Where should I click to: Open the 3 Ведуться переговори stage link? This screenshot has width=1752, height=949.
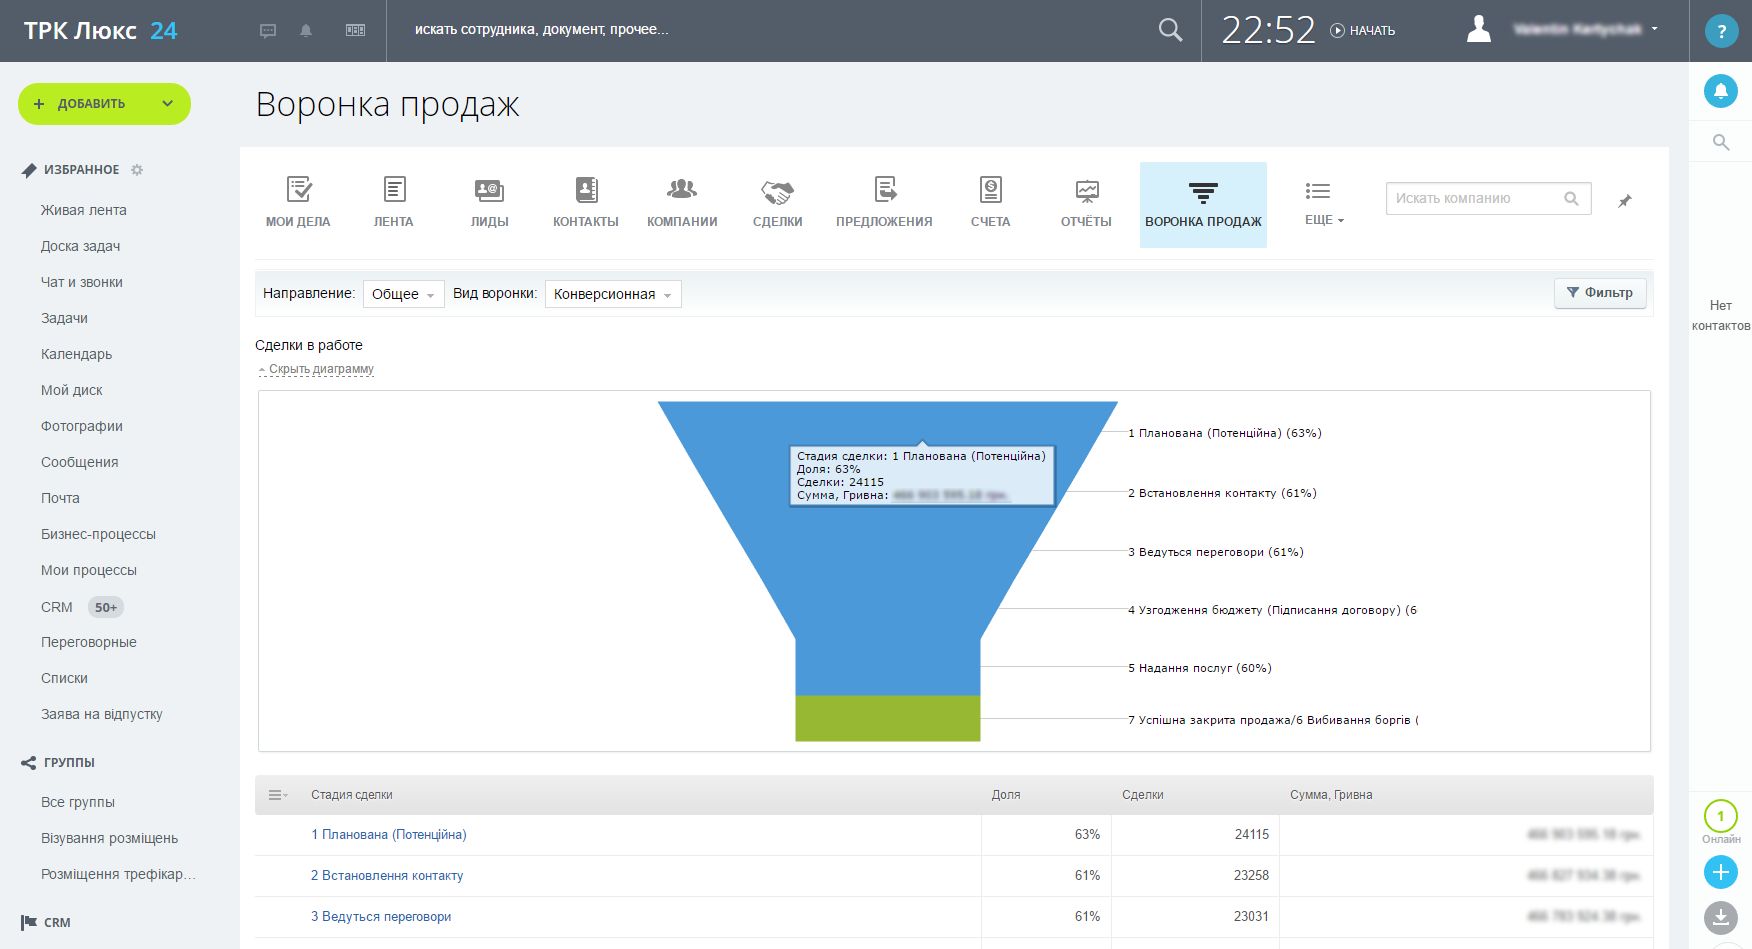coord(381,916)
